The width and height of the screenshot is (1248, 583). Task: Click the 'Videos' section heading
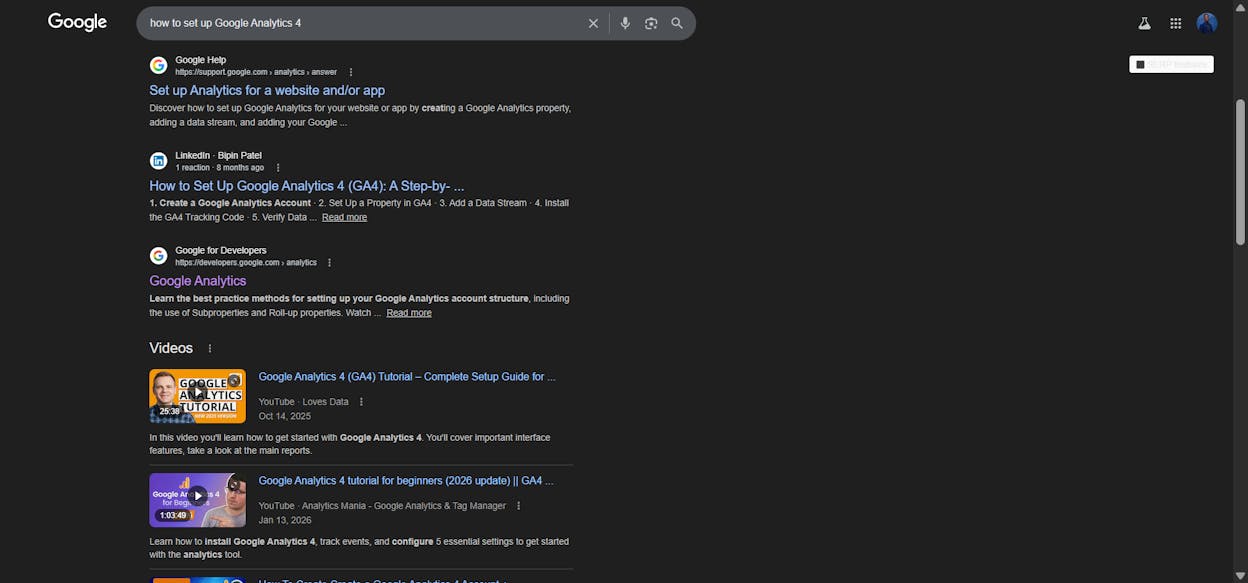tap(171, 348)
